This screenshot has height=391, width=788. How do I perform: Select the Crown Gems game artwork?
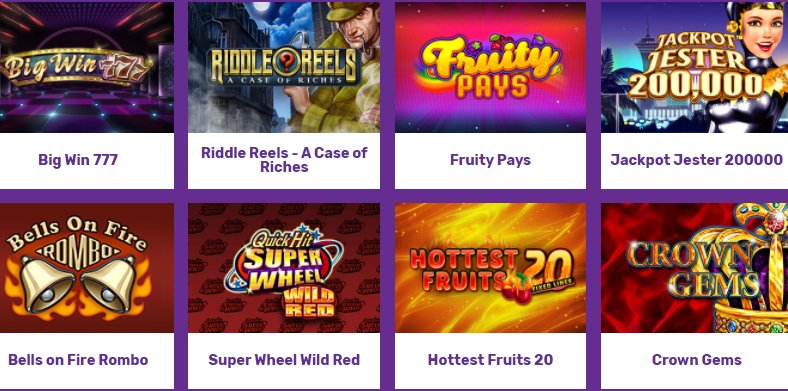pyautogui.click(x=695, y=268)
